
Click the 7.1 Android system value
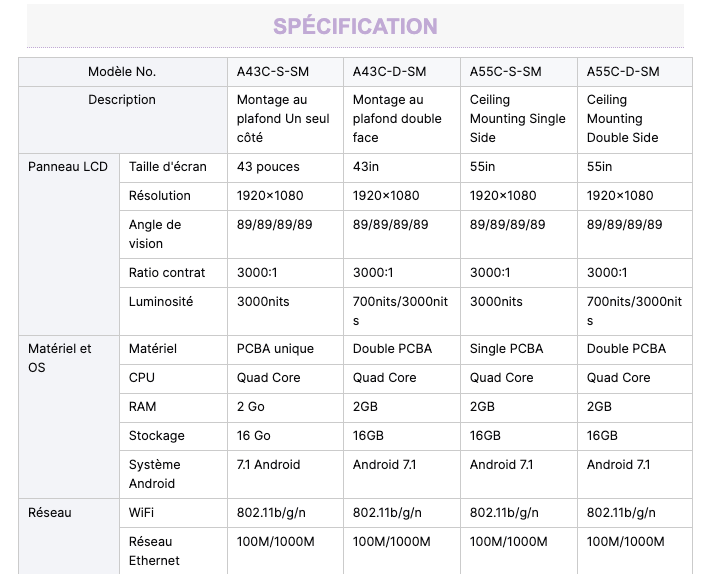pyautogui.click(x=268, y=465)
